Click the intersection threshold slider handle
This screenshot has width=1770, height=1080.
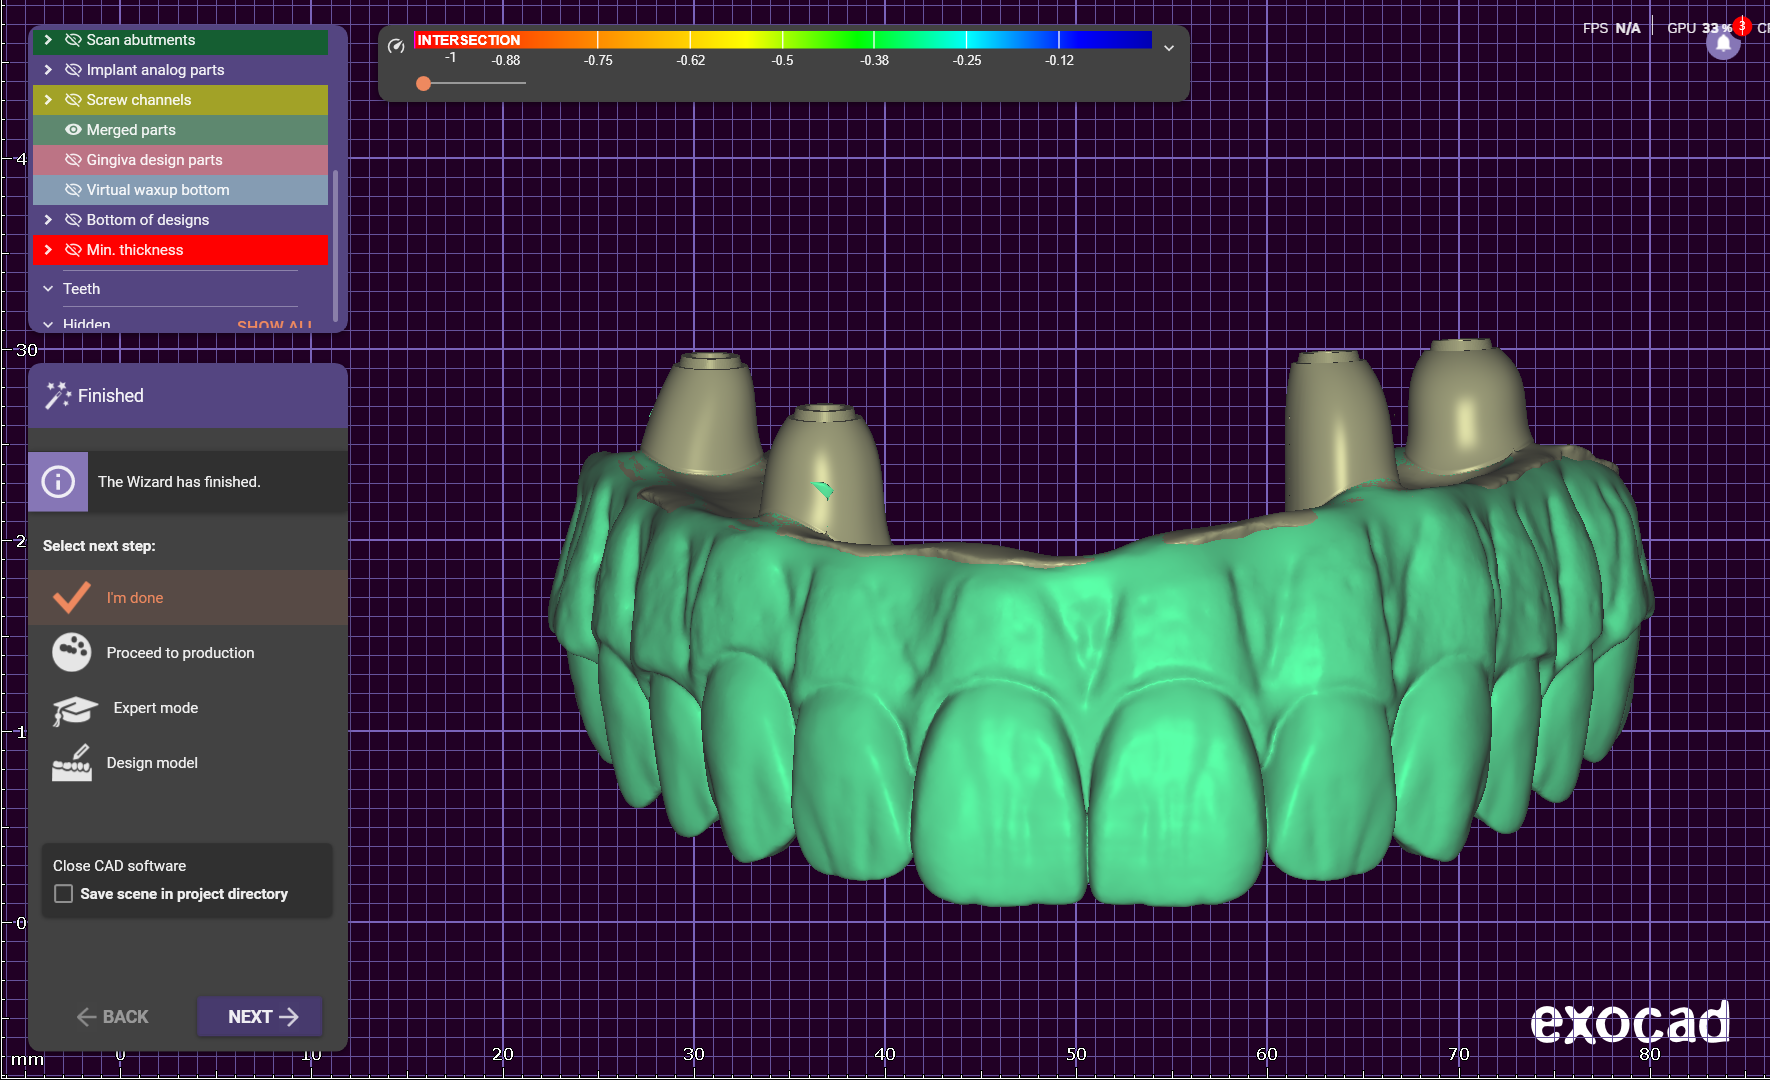tap(424, 84)
